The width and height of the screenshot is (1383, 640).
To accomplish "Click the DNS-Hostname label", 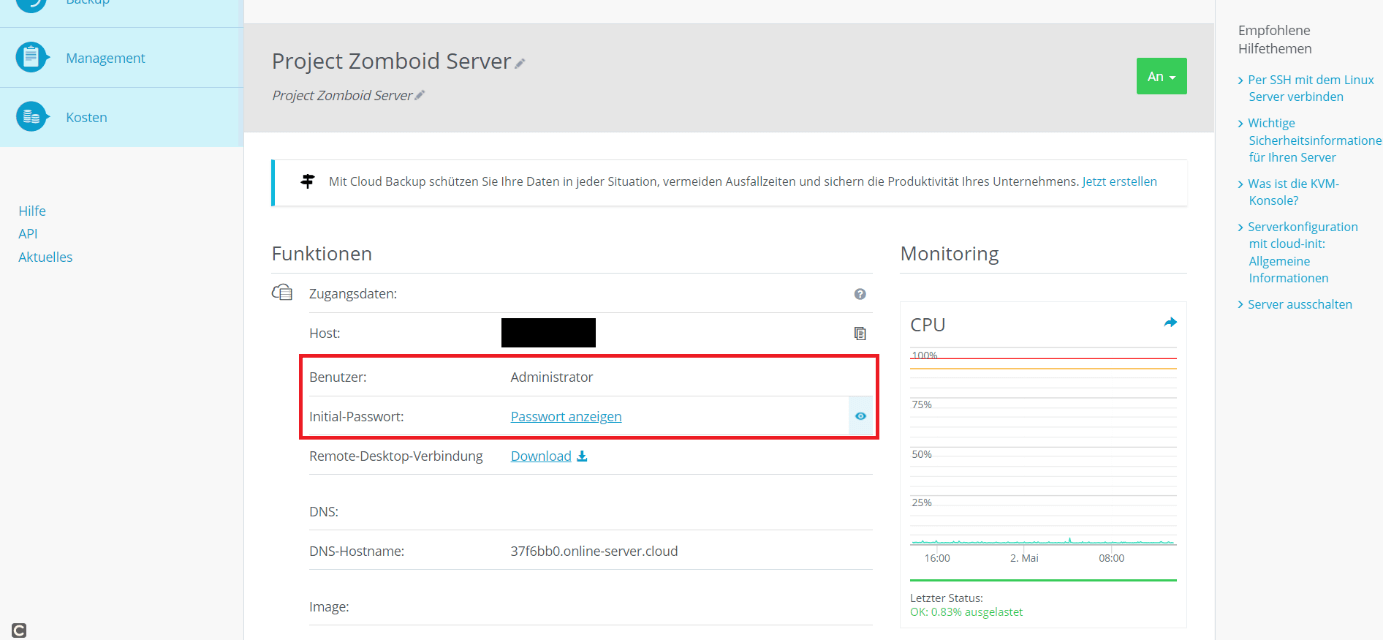I will pyautogui.click(x=356, y=551).
